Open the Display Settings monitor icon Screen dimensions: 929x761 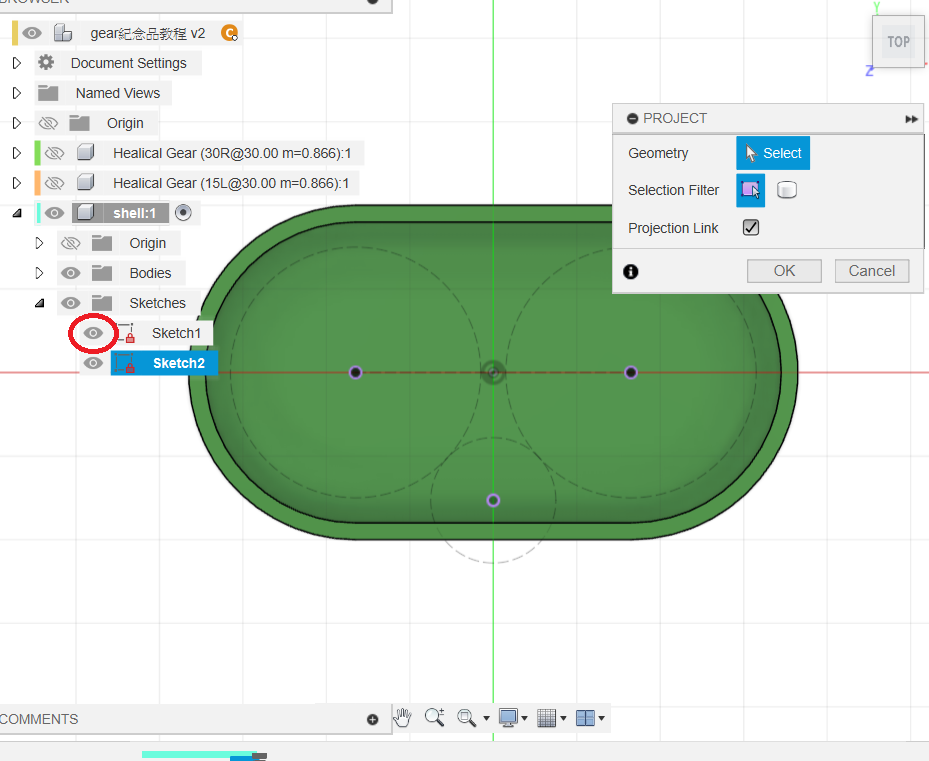click(x=509, y=718)
